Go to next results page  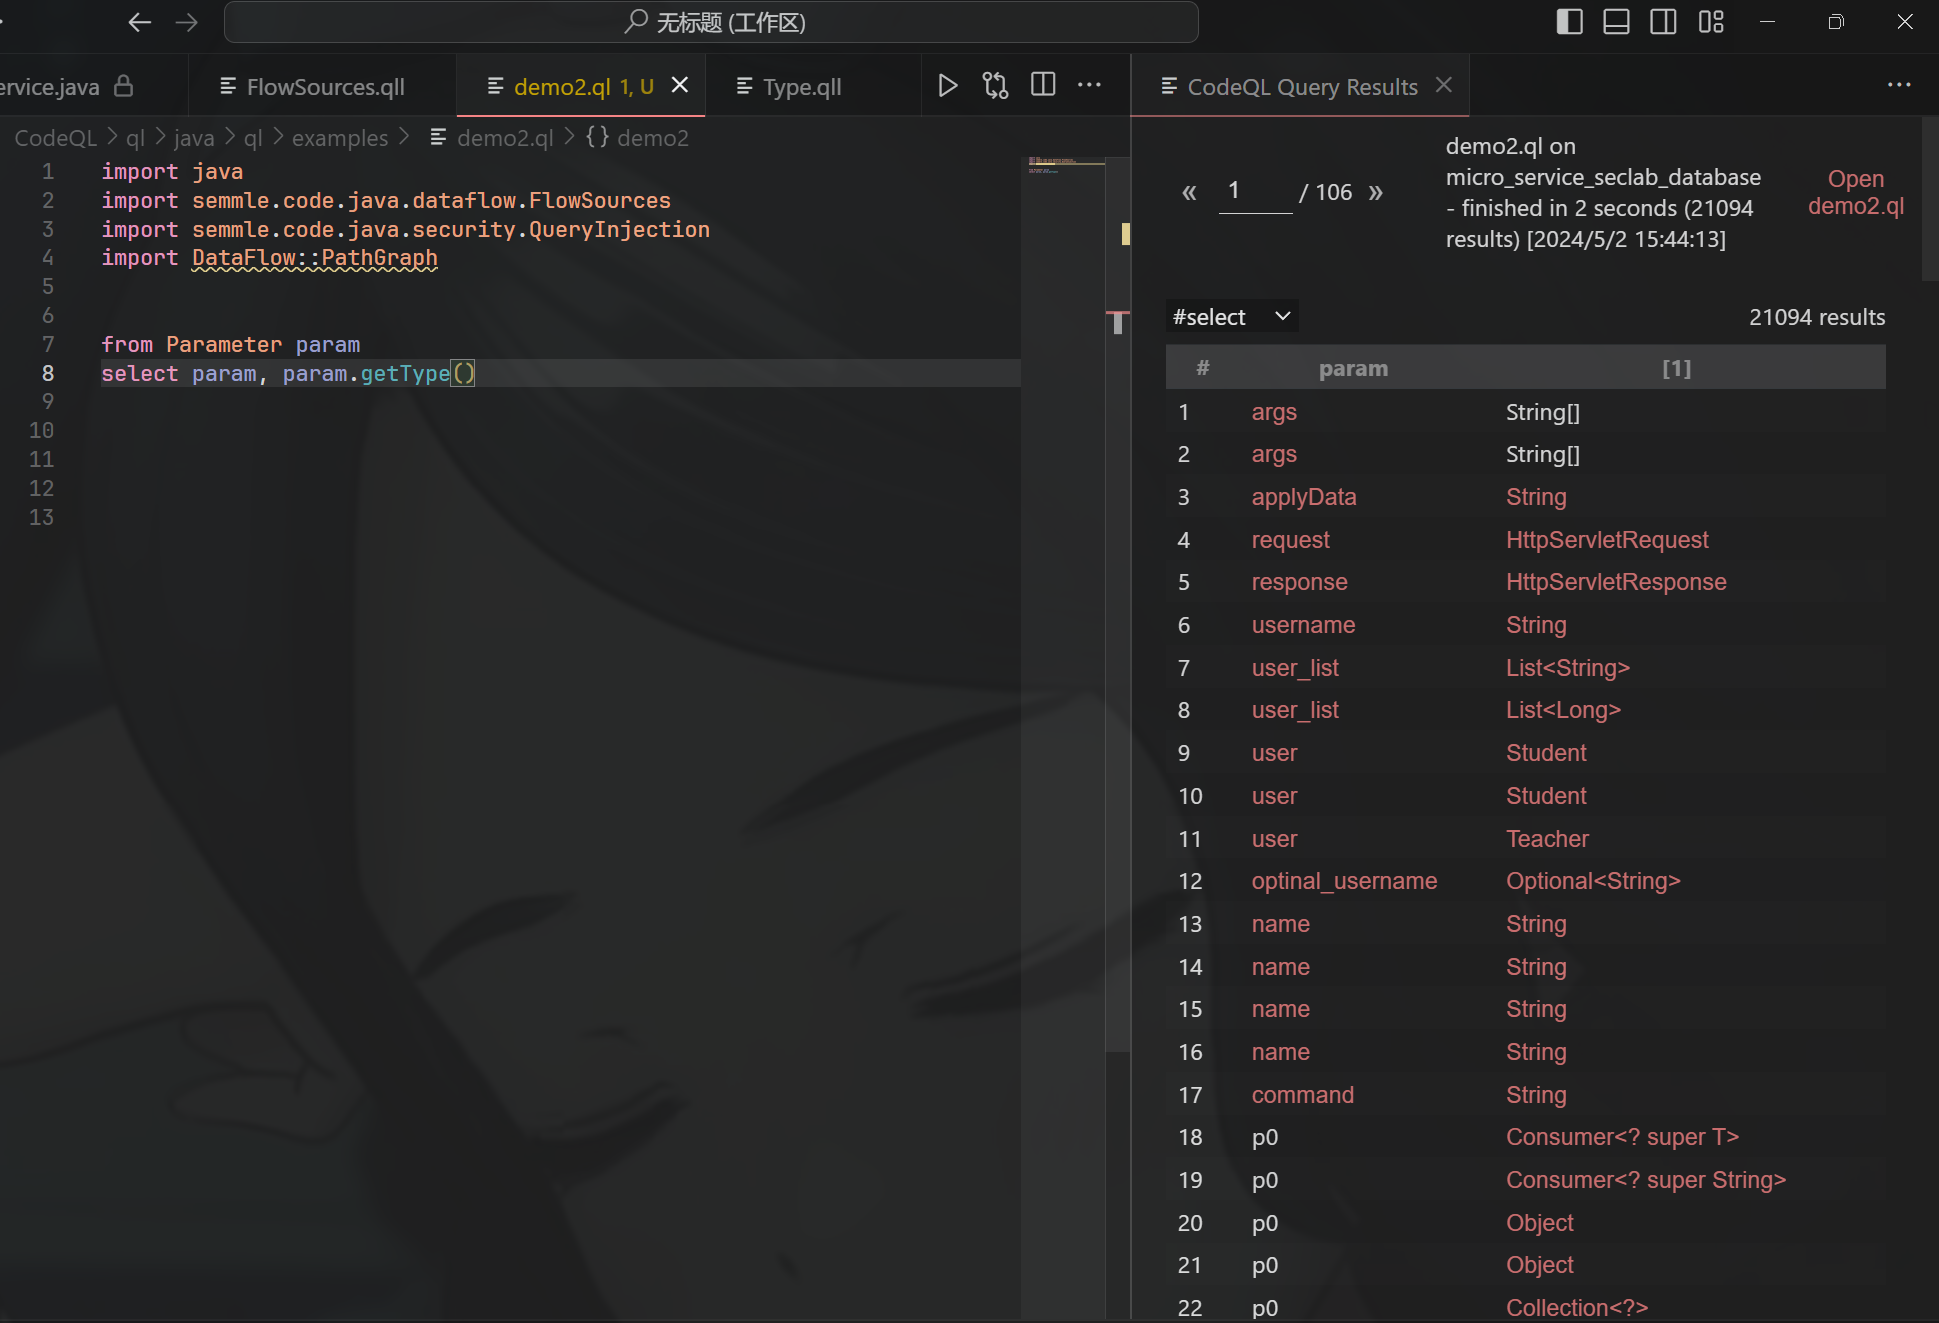pyautogui.click(x=1376, y=192)
